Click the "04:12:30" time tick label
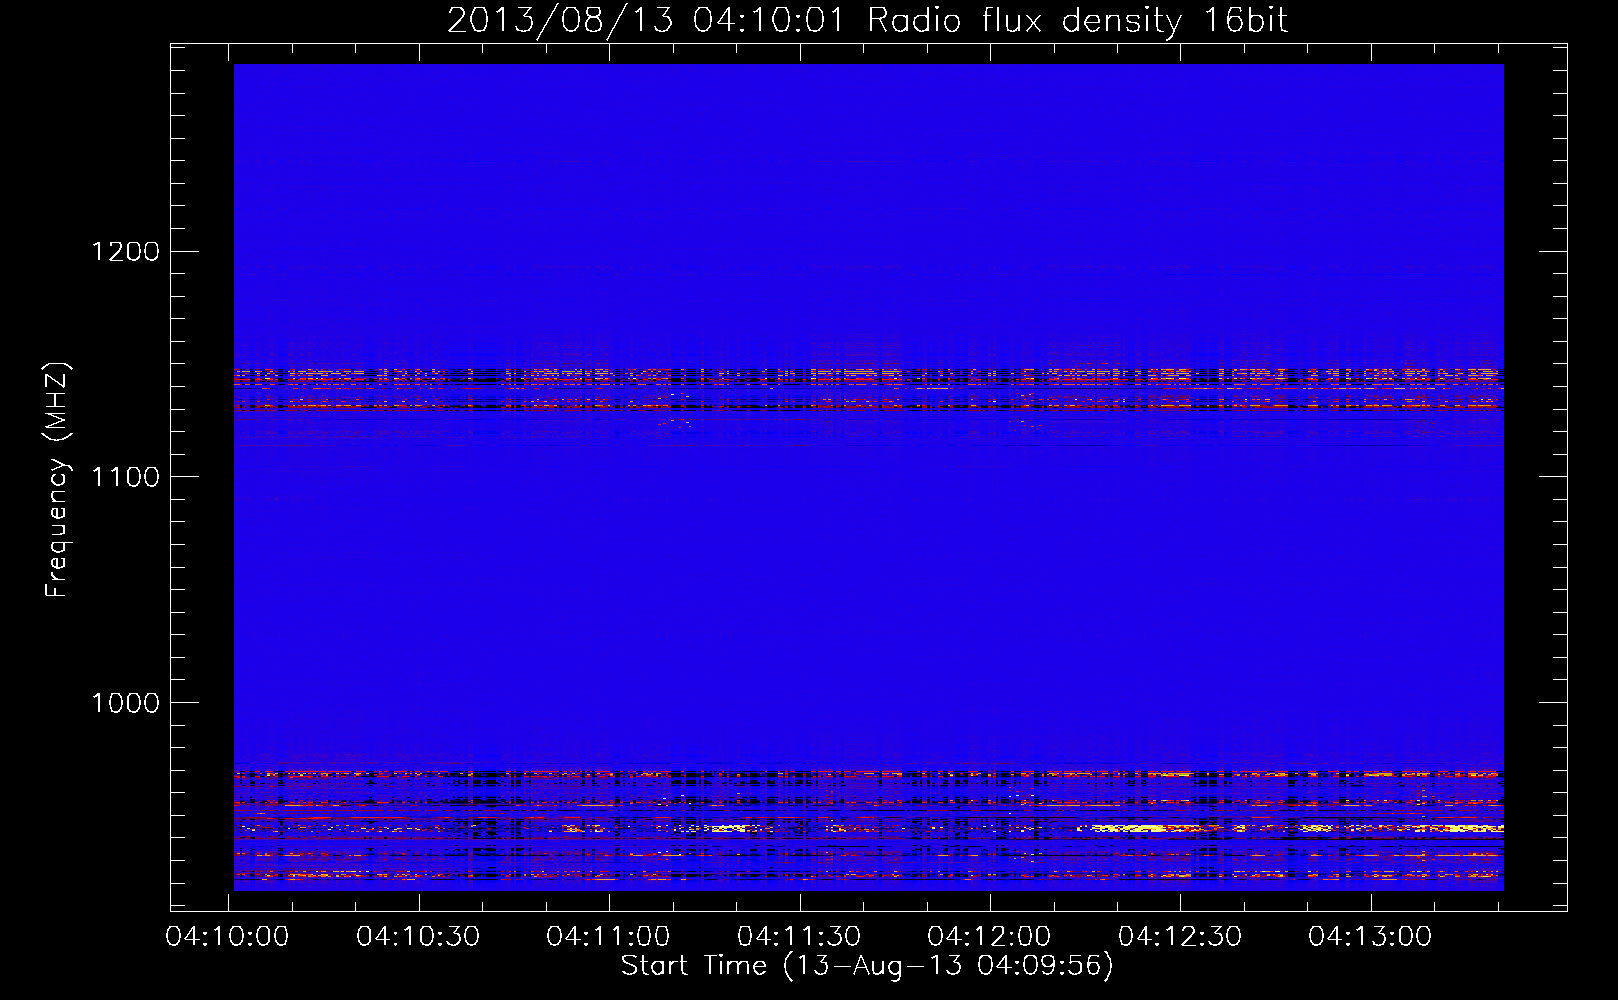Image resolution: width=1618 pixels, height=1000 pixels. pyautogui.click(x=1180, y=937)
